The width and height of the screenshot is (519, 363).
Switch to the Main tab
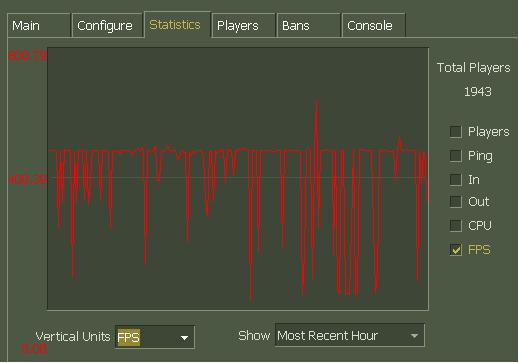pyautogui.click(x=39, y=25)
